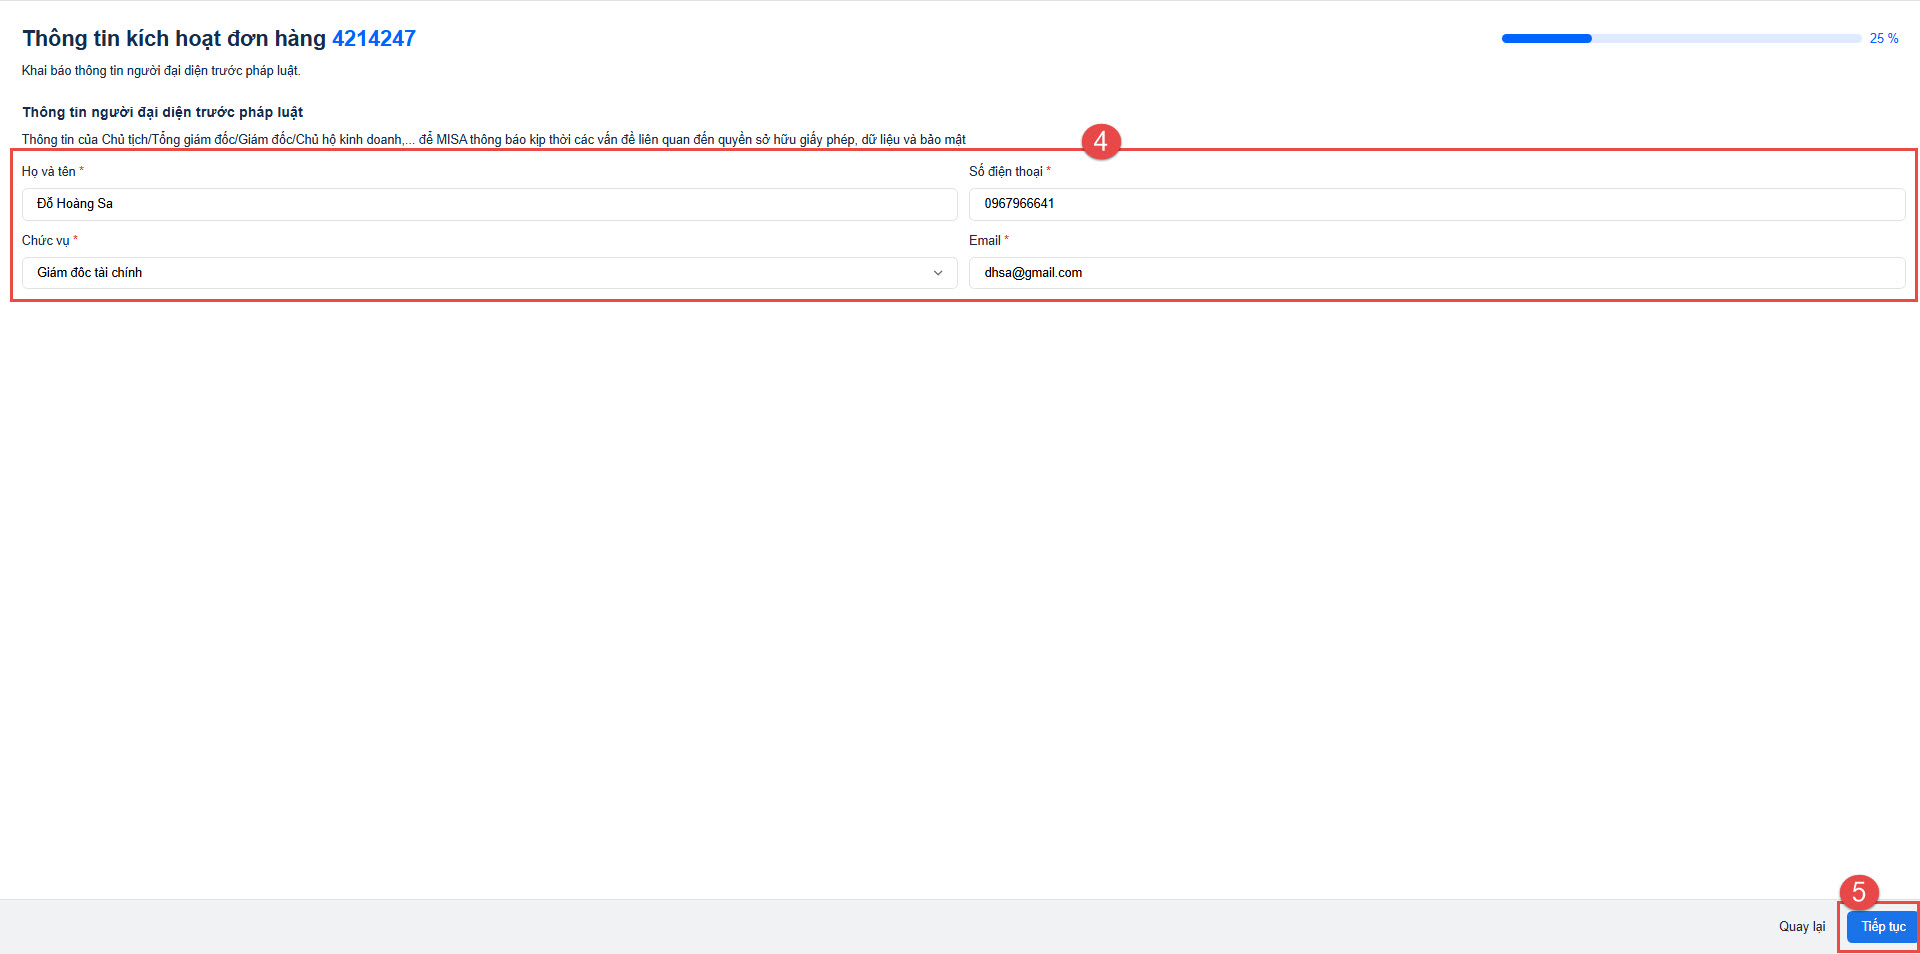This screenshot has height=954, width=1920.
Task: Click the 'Số điện thoại' label
Action: click(1006, 172)
